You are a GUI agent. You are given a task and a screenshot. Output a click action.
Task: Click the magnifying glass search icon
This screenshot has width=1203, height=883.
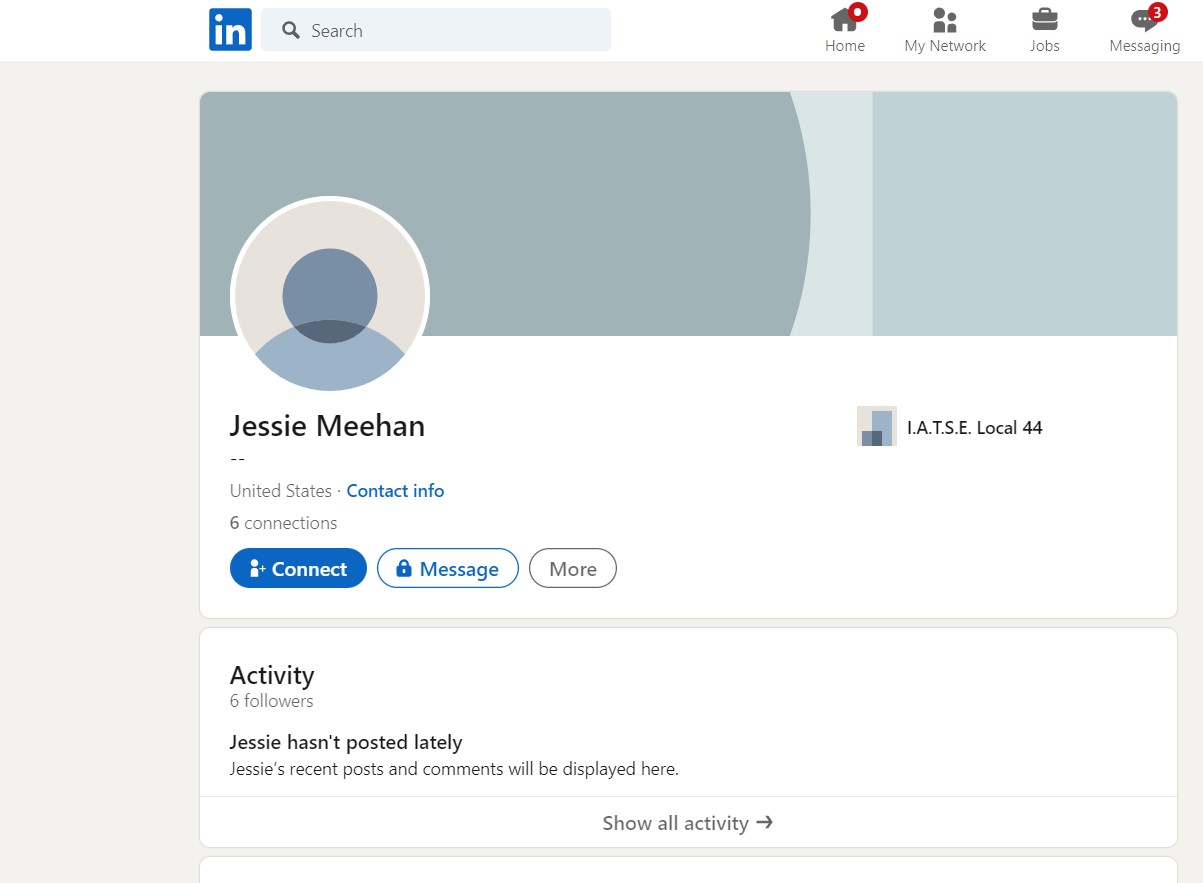pos(291,31)
